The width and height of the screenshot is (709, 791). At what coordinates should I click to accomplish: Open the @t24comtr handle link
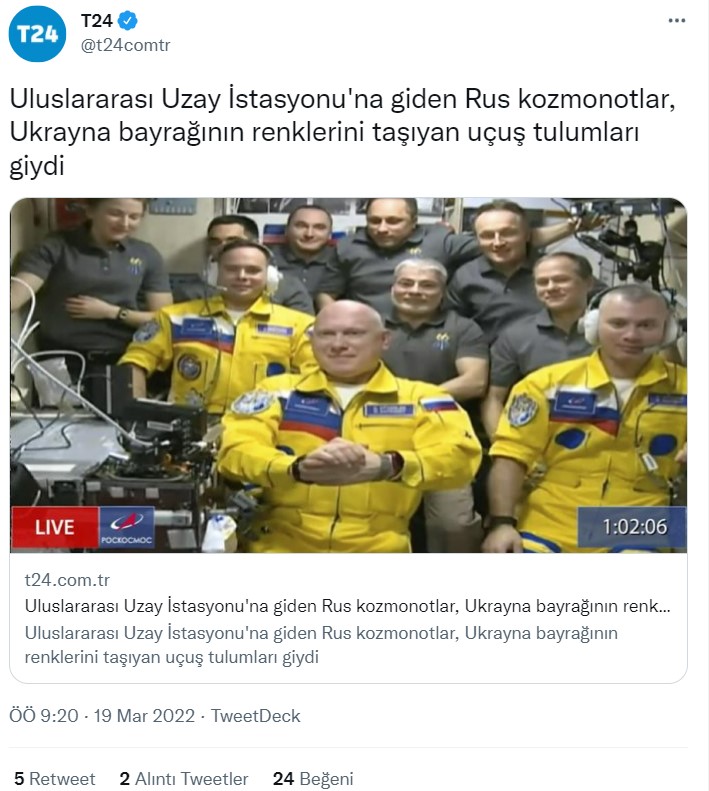coord(126,45)
